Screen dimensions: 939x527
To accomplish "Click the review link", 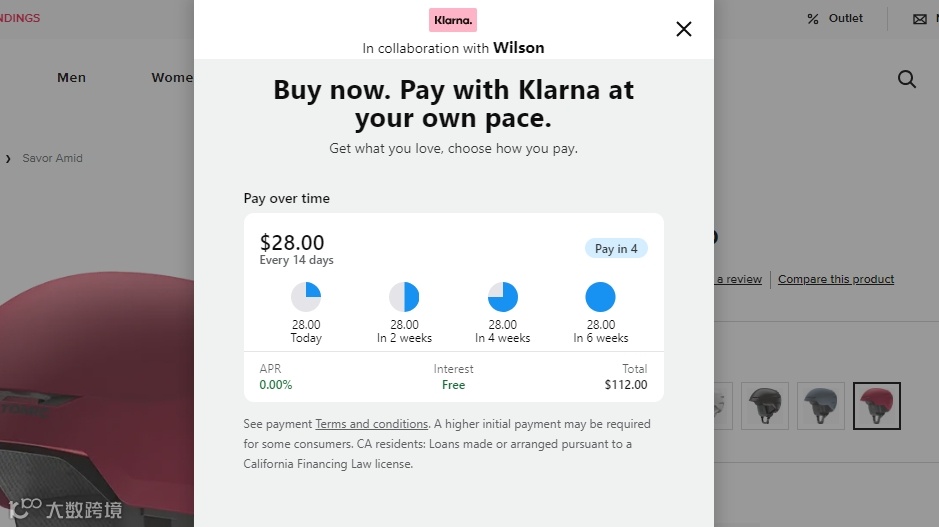I will tap(739, 279).
